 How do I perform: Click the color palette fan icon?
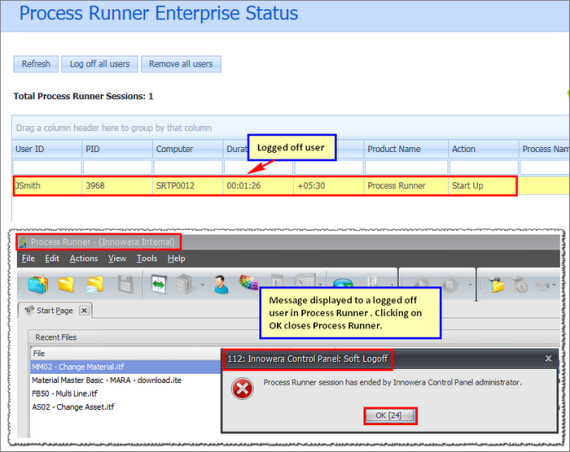pyautogui.click(x=249, y=282)
